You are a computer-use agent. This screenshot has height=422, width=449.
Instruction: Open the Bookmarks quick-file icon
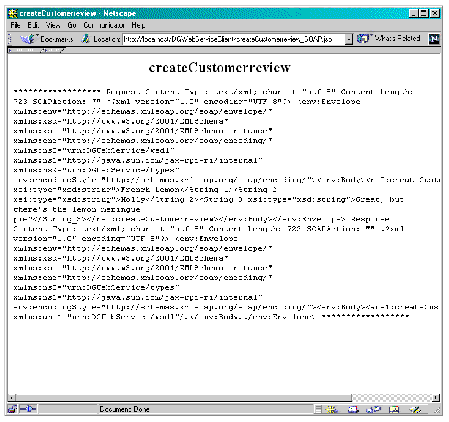click(x=28, y=39)
